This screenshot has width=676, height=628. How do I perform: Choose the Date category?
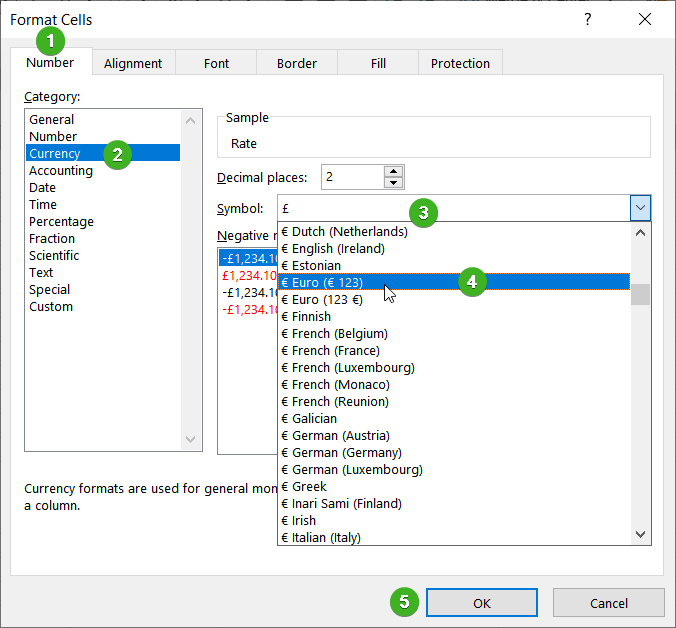[103, 187]
